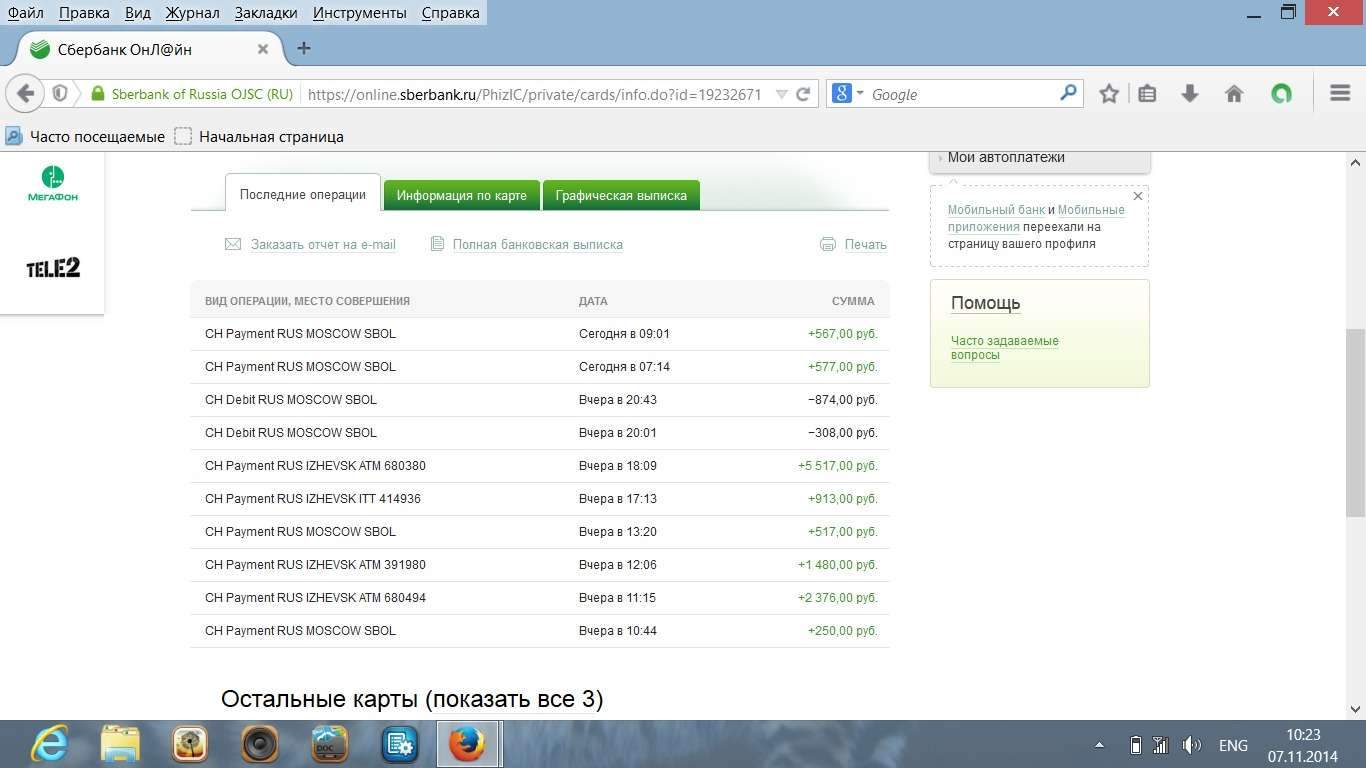The width and height of the screenshot is (1366, 768).
Task: Switch to Графическая выписка tab
Action: (621, 195)
